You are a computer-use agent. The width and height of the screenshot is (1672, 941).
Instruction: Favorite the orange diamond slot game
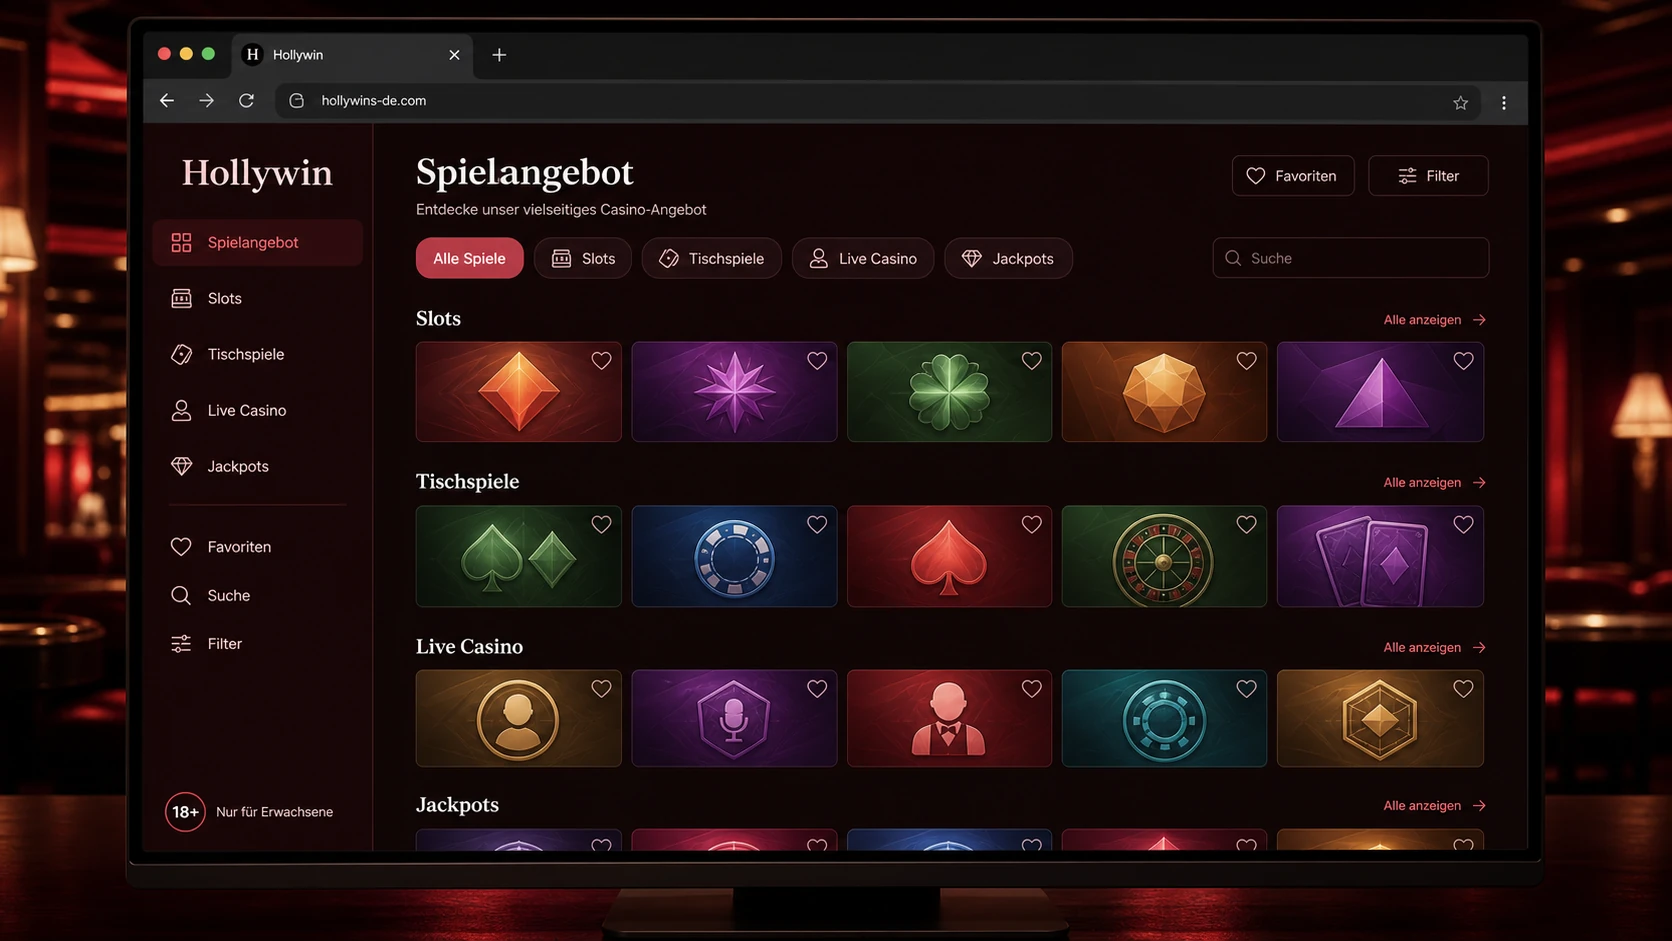(x=601, y=361)
